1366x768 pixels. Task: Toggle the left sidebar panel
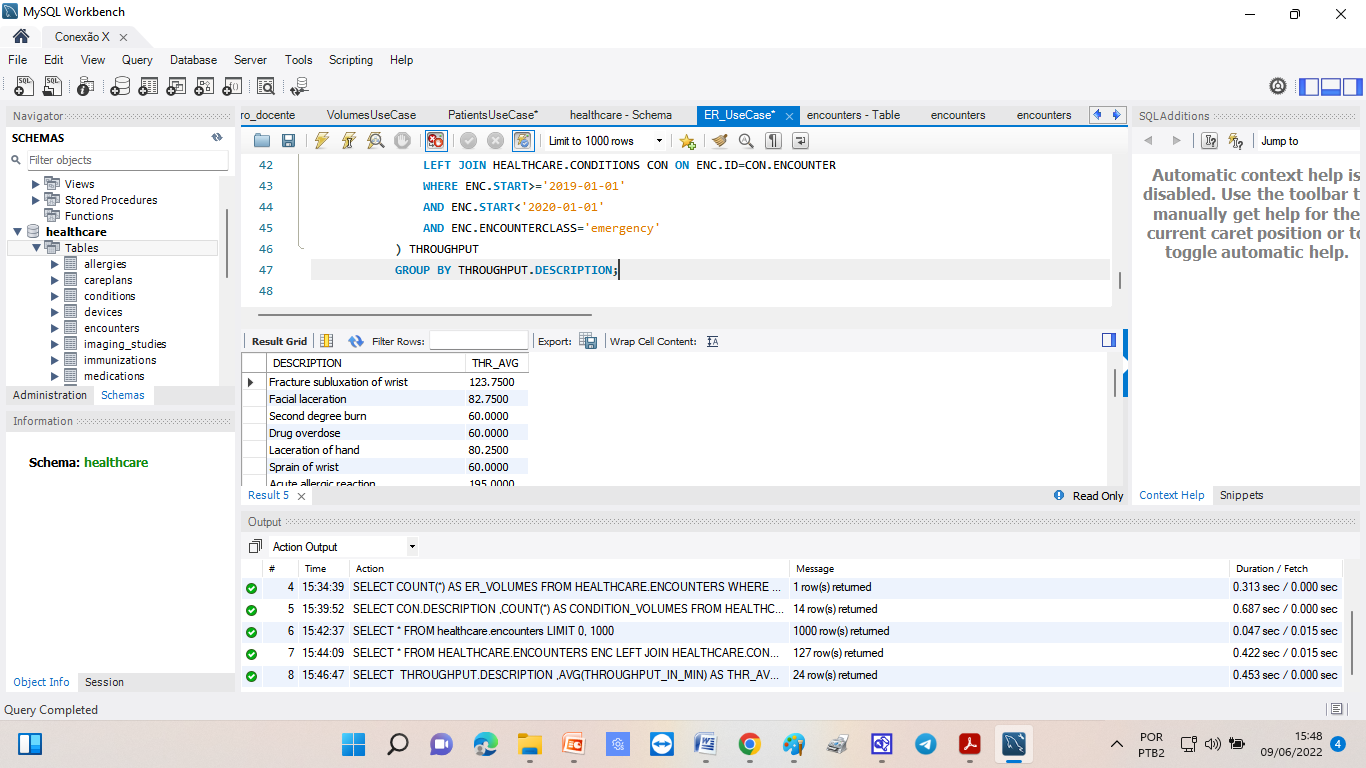1307,87
